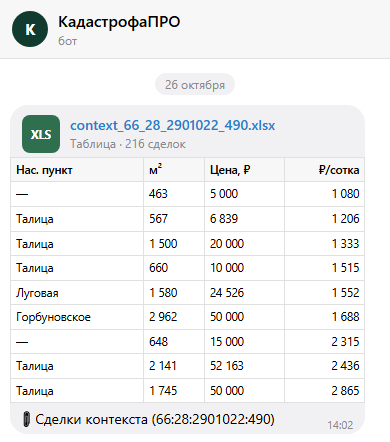Select the area cell 1 500
Image resolution: width=390 pixels, height=442 pixels.
[x=174, y=244]
